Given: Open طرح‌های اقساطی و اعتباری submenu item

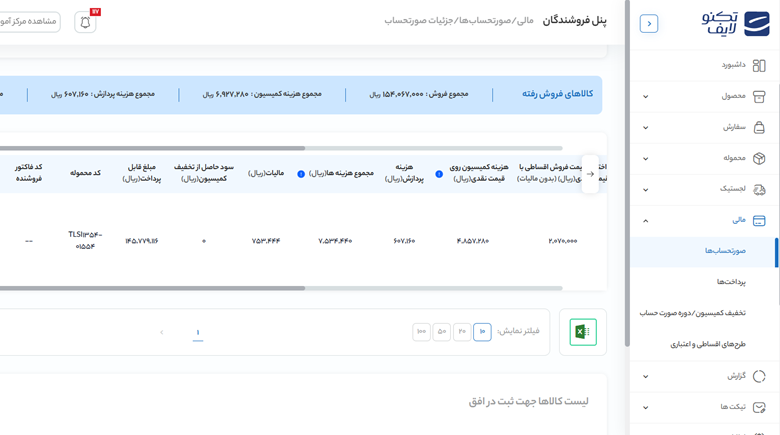Looking at the screenshot, I should coord(708,344).
